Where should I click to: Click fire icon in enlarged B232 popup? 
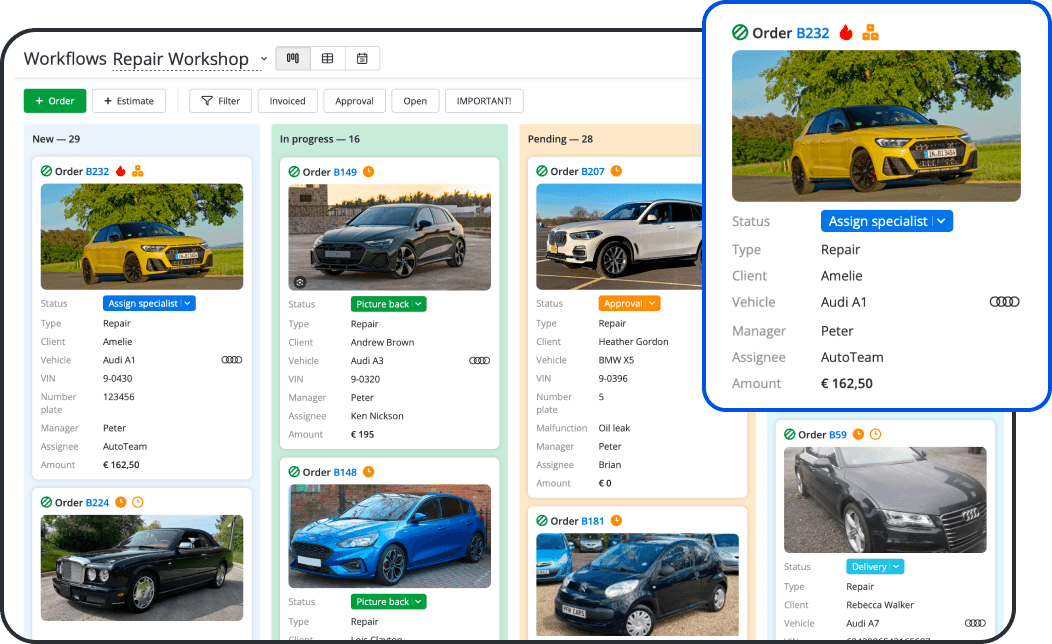point(846,32)
